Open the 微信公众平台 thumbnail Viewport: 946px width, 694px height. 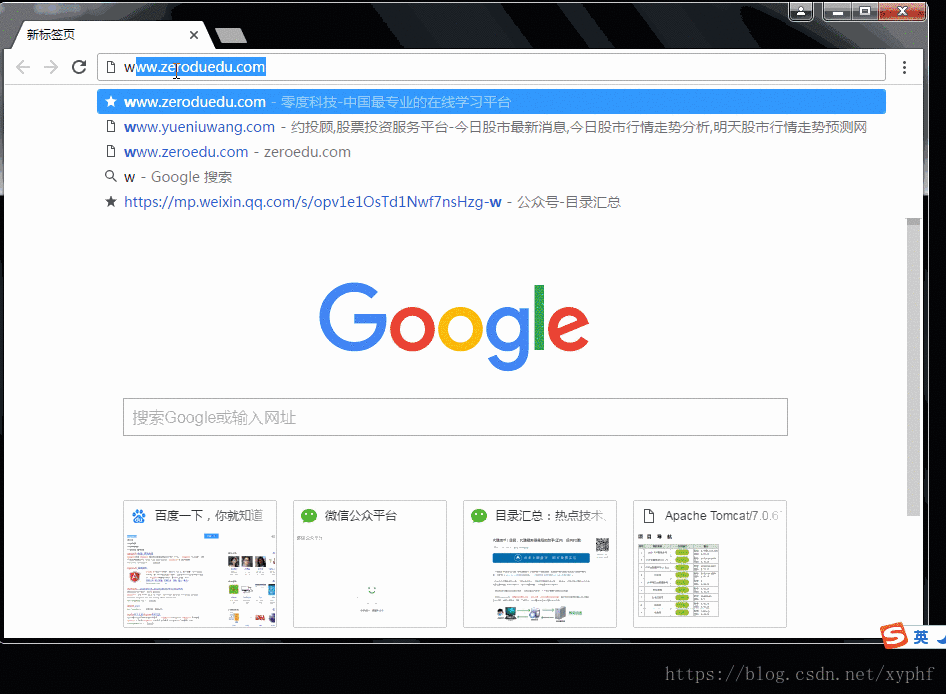point(370,564)
